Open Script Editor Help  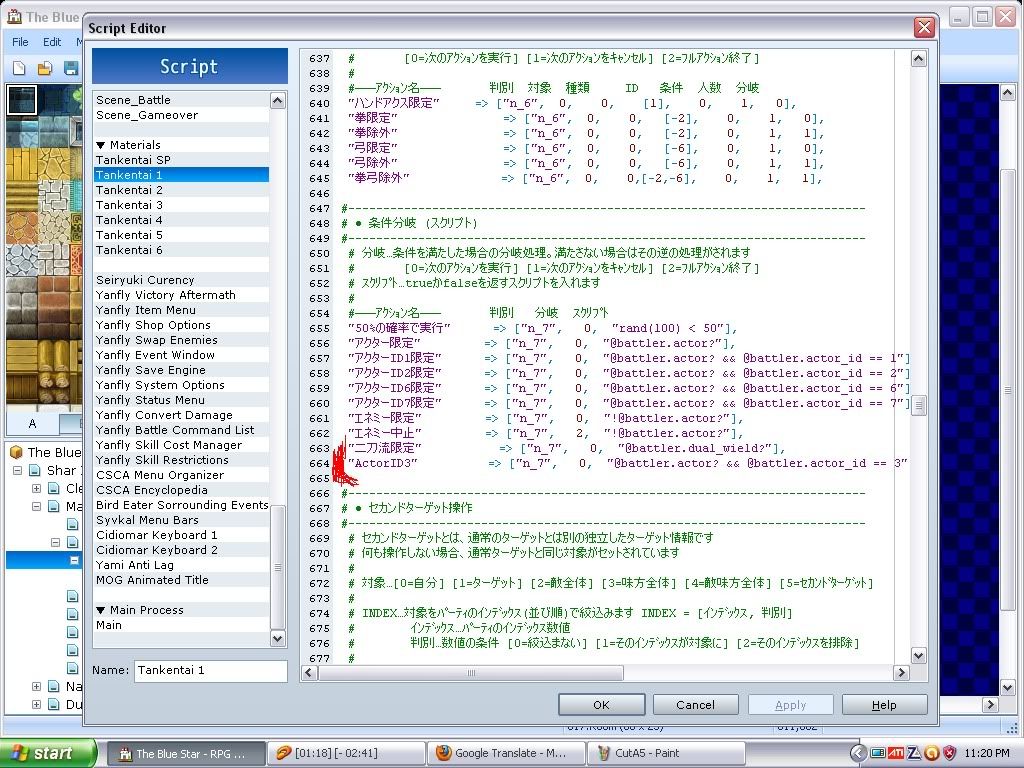coord(884,704)
